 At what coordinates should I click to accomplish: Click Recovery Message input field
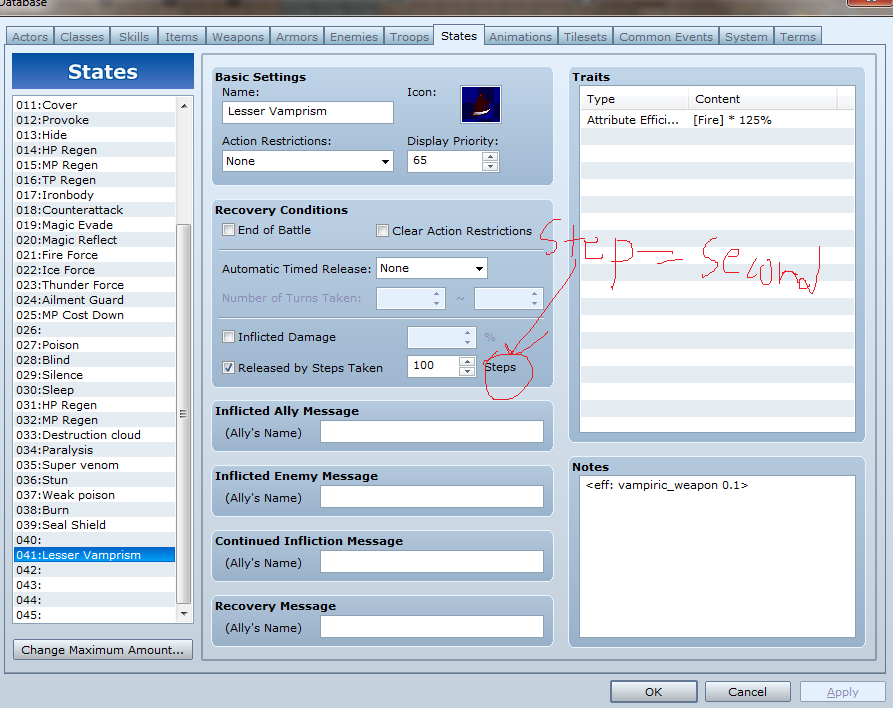[x=432, y=627]
